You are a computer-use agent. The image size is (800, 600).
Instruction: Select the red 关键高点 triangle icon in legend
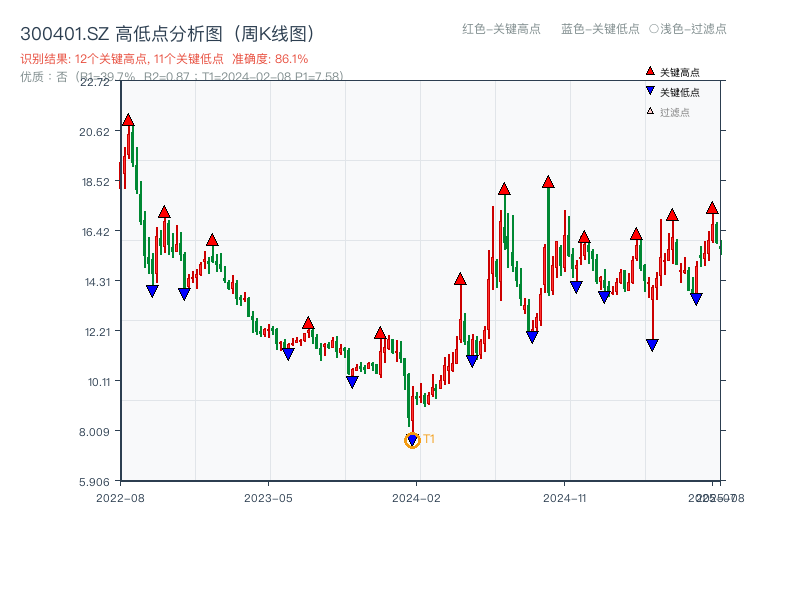click(648, 71)
